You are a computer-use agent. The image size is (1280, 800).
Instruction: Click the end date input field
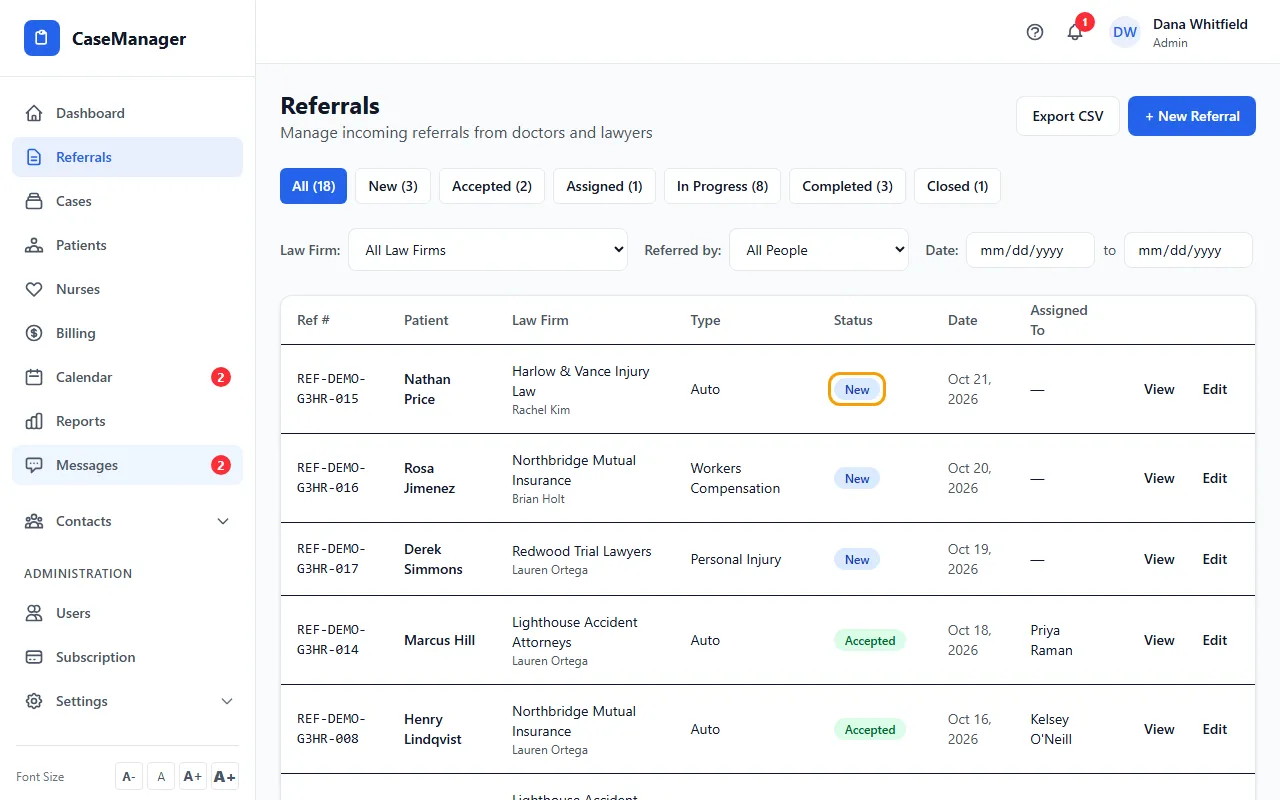[1188, 250]
